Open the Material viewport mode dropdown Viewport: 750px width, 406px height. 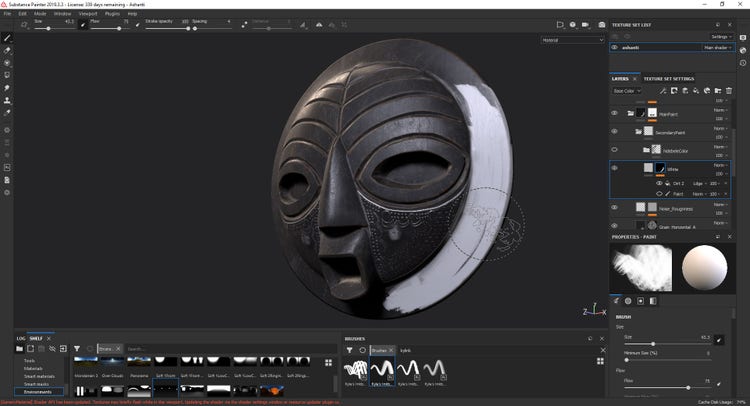572,40
